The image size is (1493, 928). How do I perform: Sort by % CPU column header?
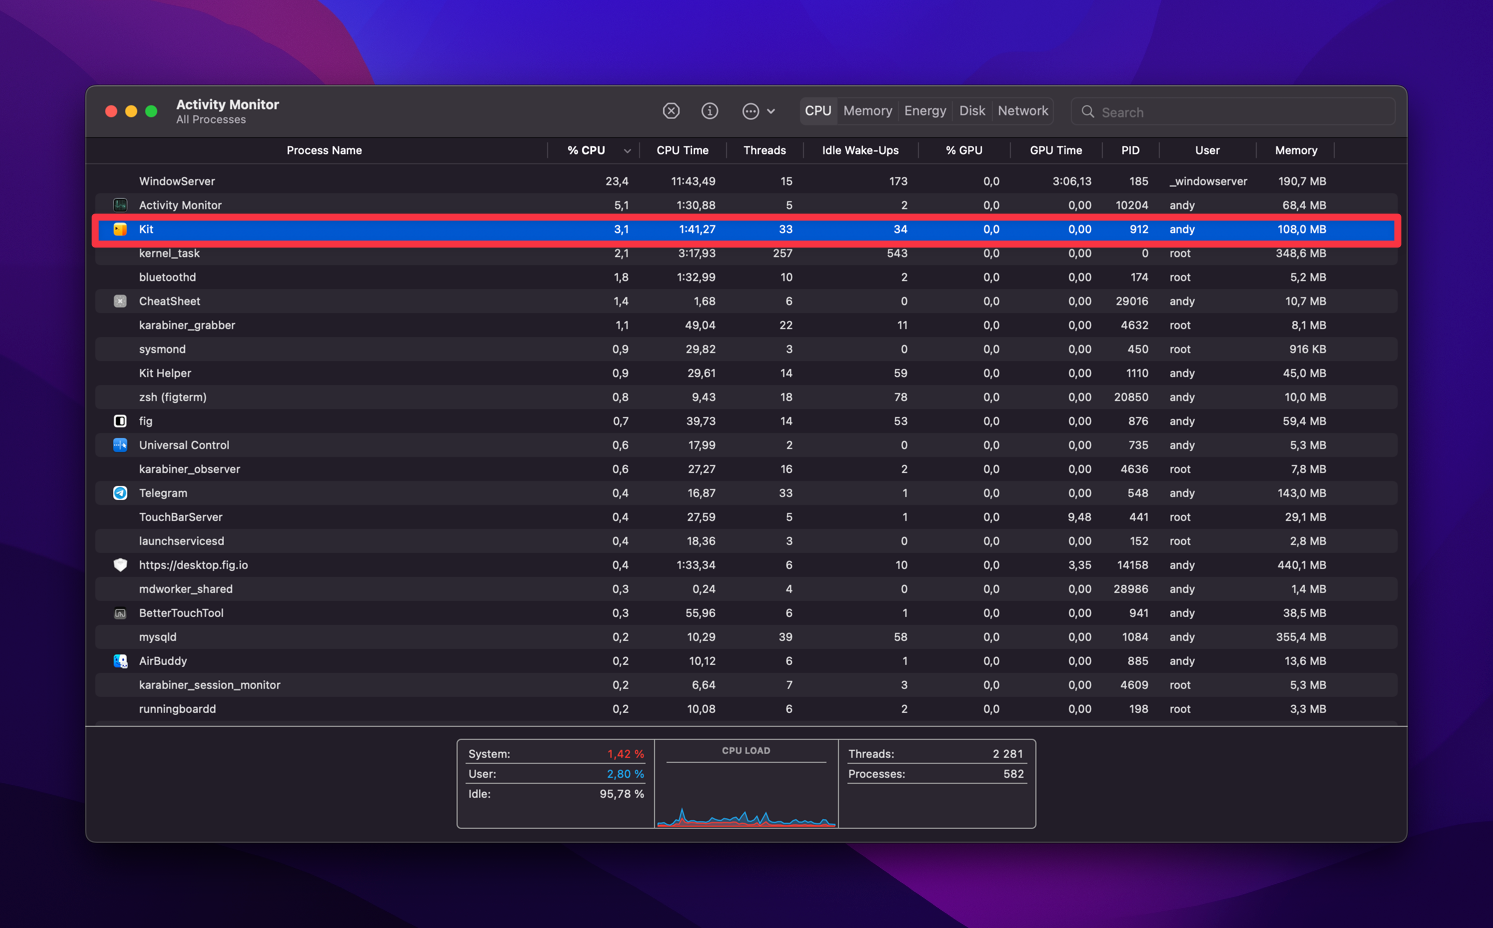(586, 150)
